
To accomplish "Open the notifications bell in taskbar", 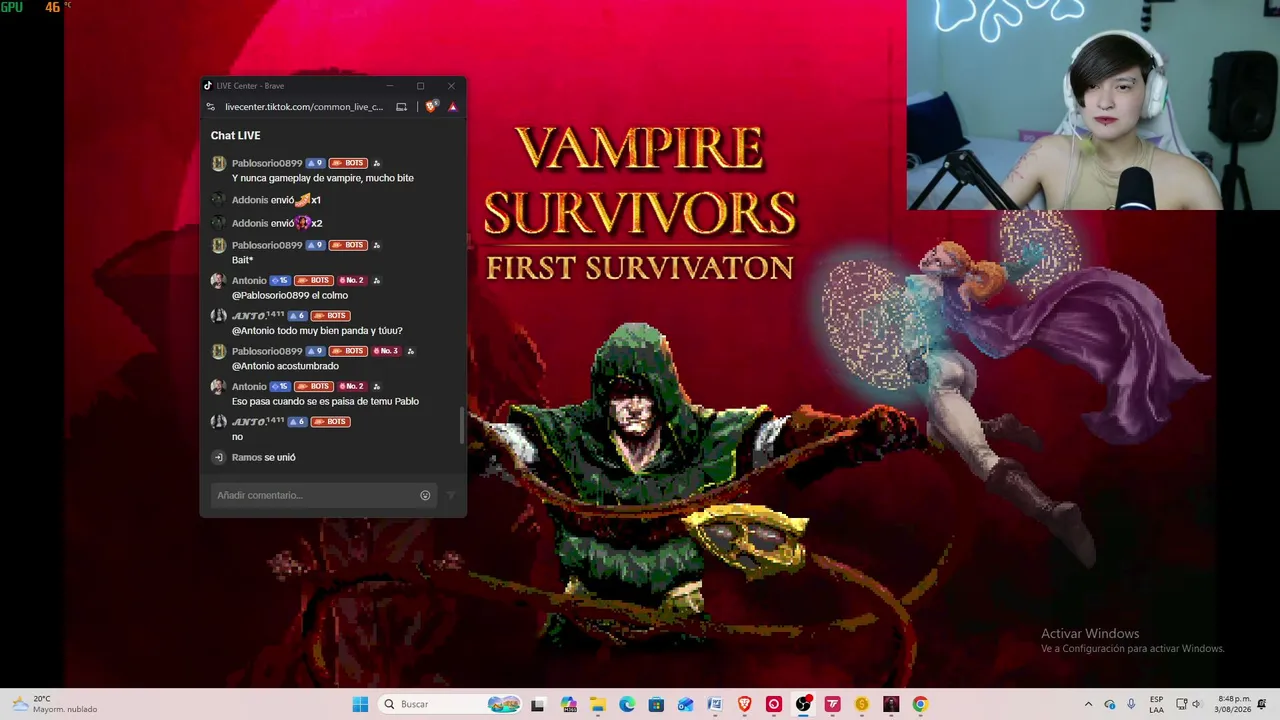I will point(1263,704).
